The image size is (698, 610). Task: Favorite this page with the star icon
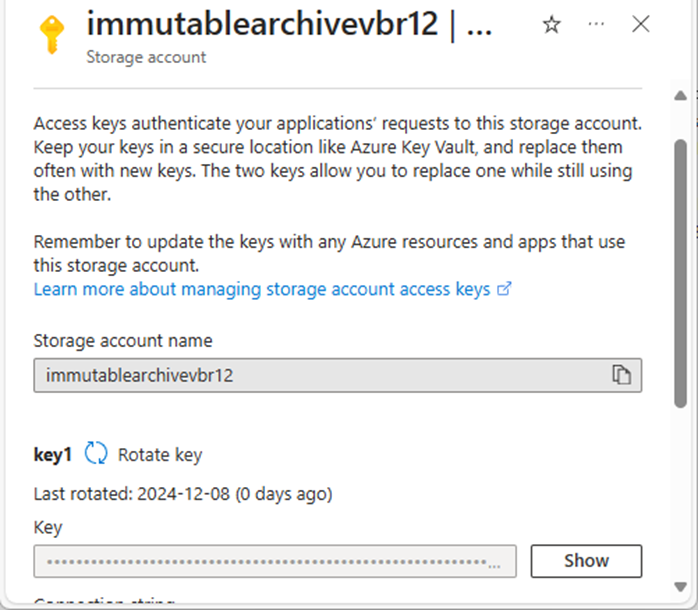[552, 24]
